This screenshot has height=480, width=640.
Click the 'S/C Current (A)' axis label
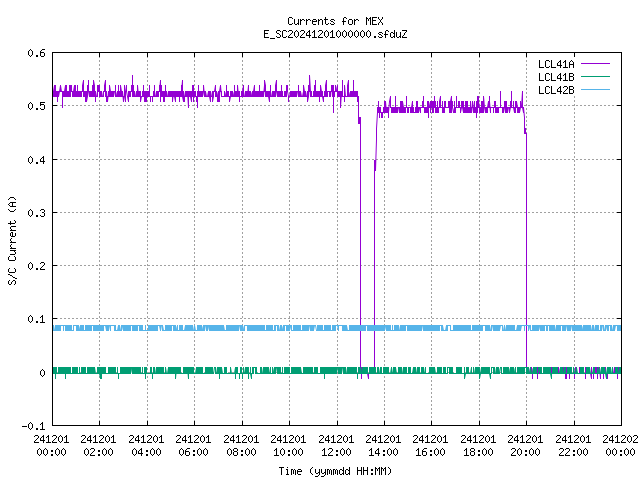pyautogui.click(x=13, y=240)
